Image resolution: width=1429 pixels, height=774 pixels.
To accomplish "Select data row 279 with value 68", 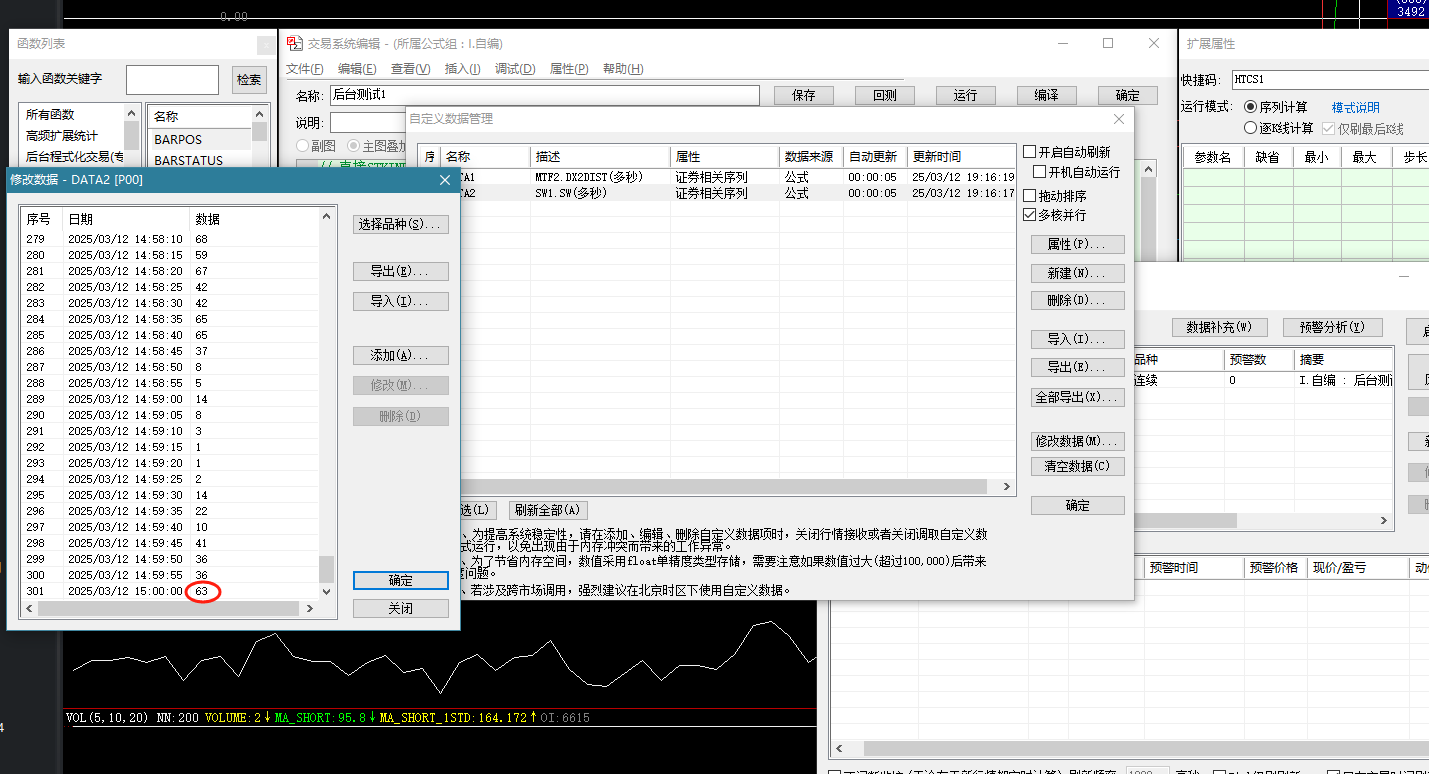I will click(x=170, y=239).
